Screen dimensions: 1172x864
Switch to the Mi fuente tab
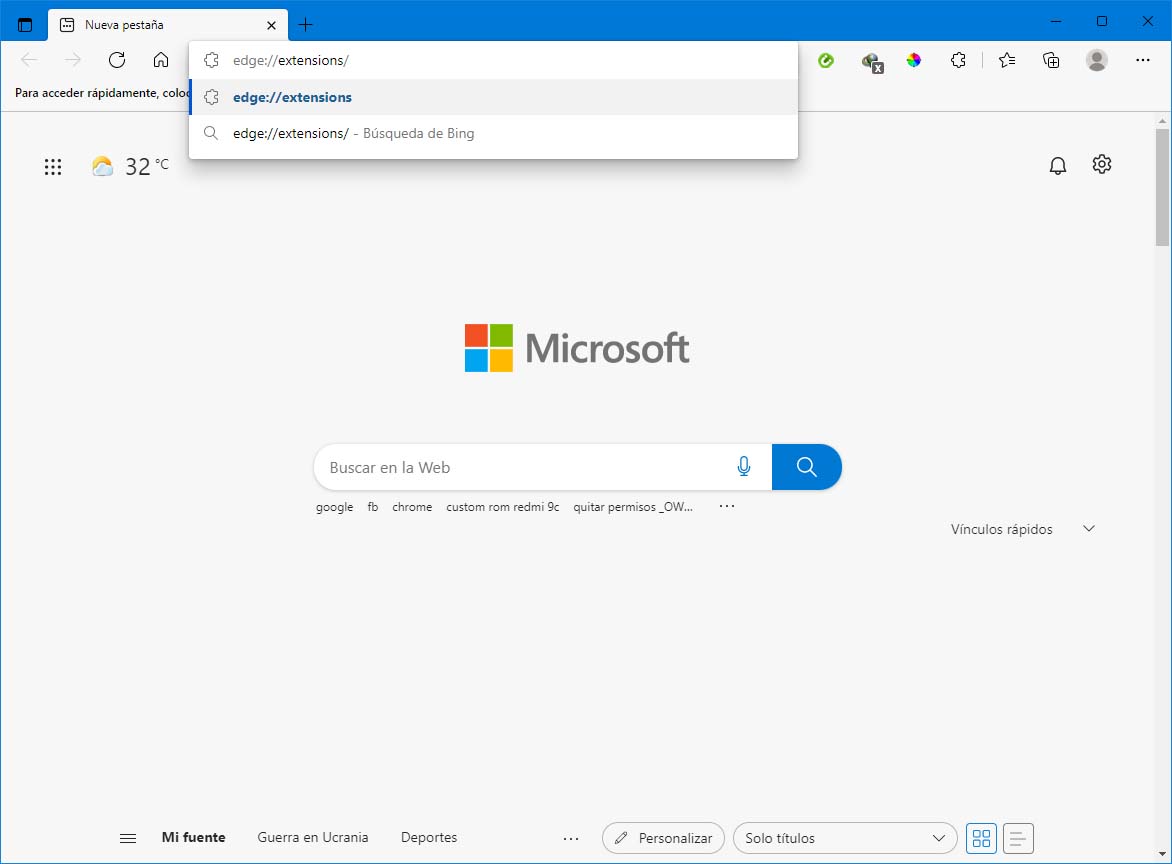pos(194,837)
